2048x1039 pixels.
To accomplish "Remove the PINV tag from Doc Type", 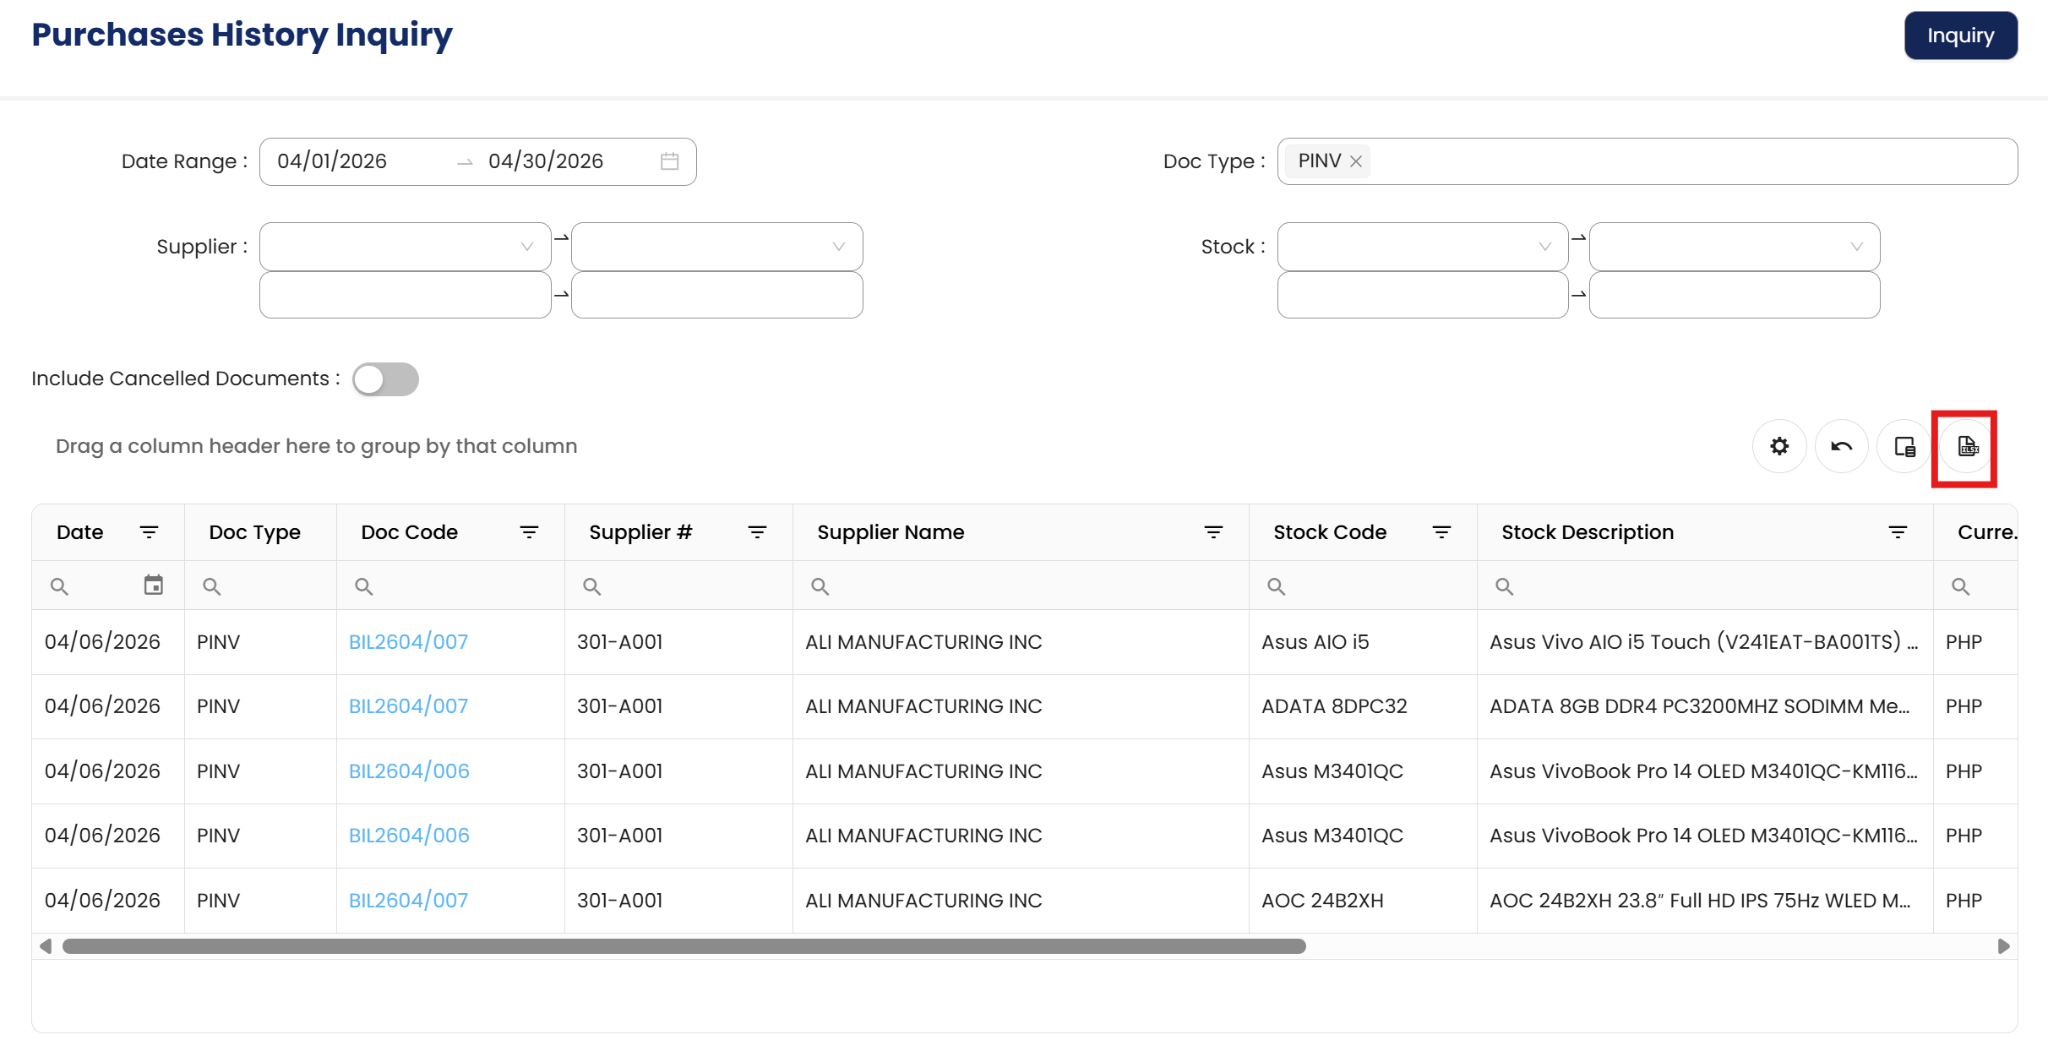I will point(1356,161).
